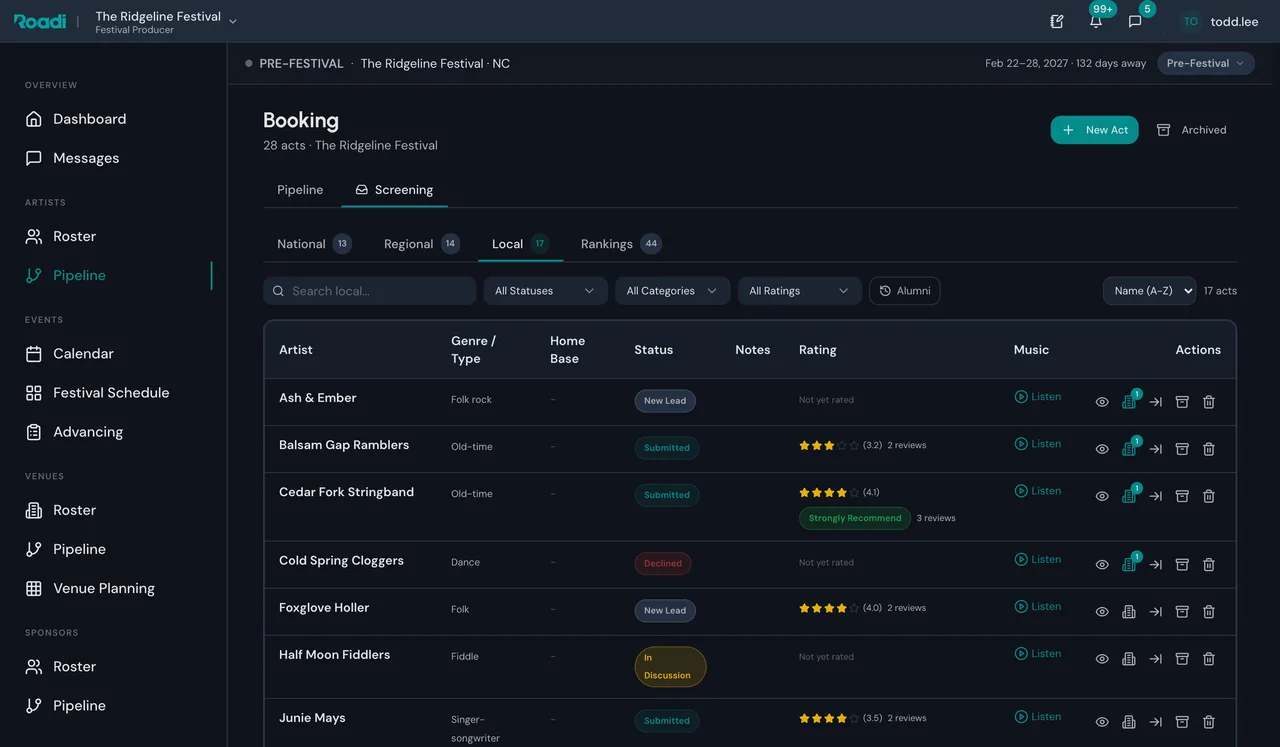Open Venue Planning in sidebar
This screenshot has height=747, width=1280.
(x=113, y=588)
